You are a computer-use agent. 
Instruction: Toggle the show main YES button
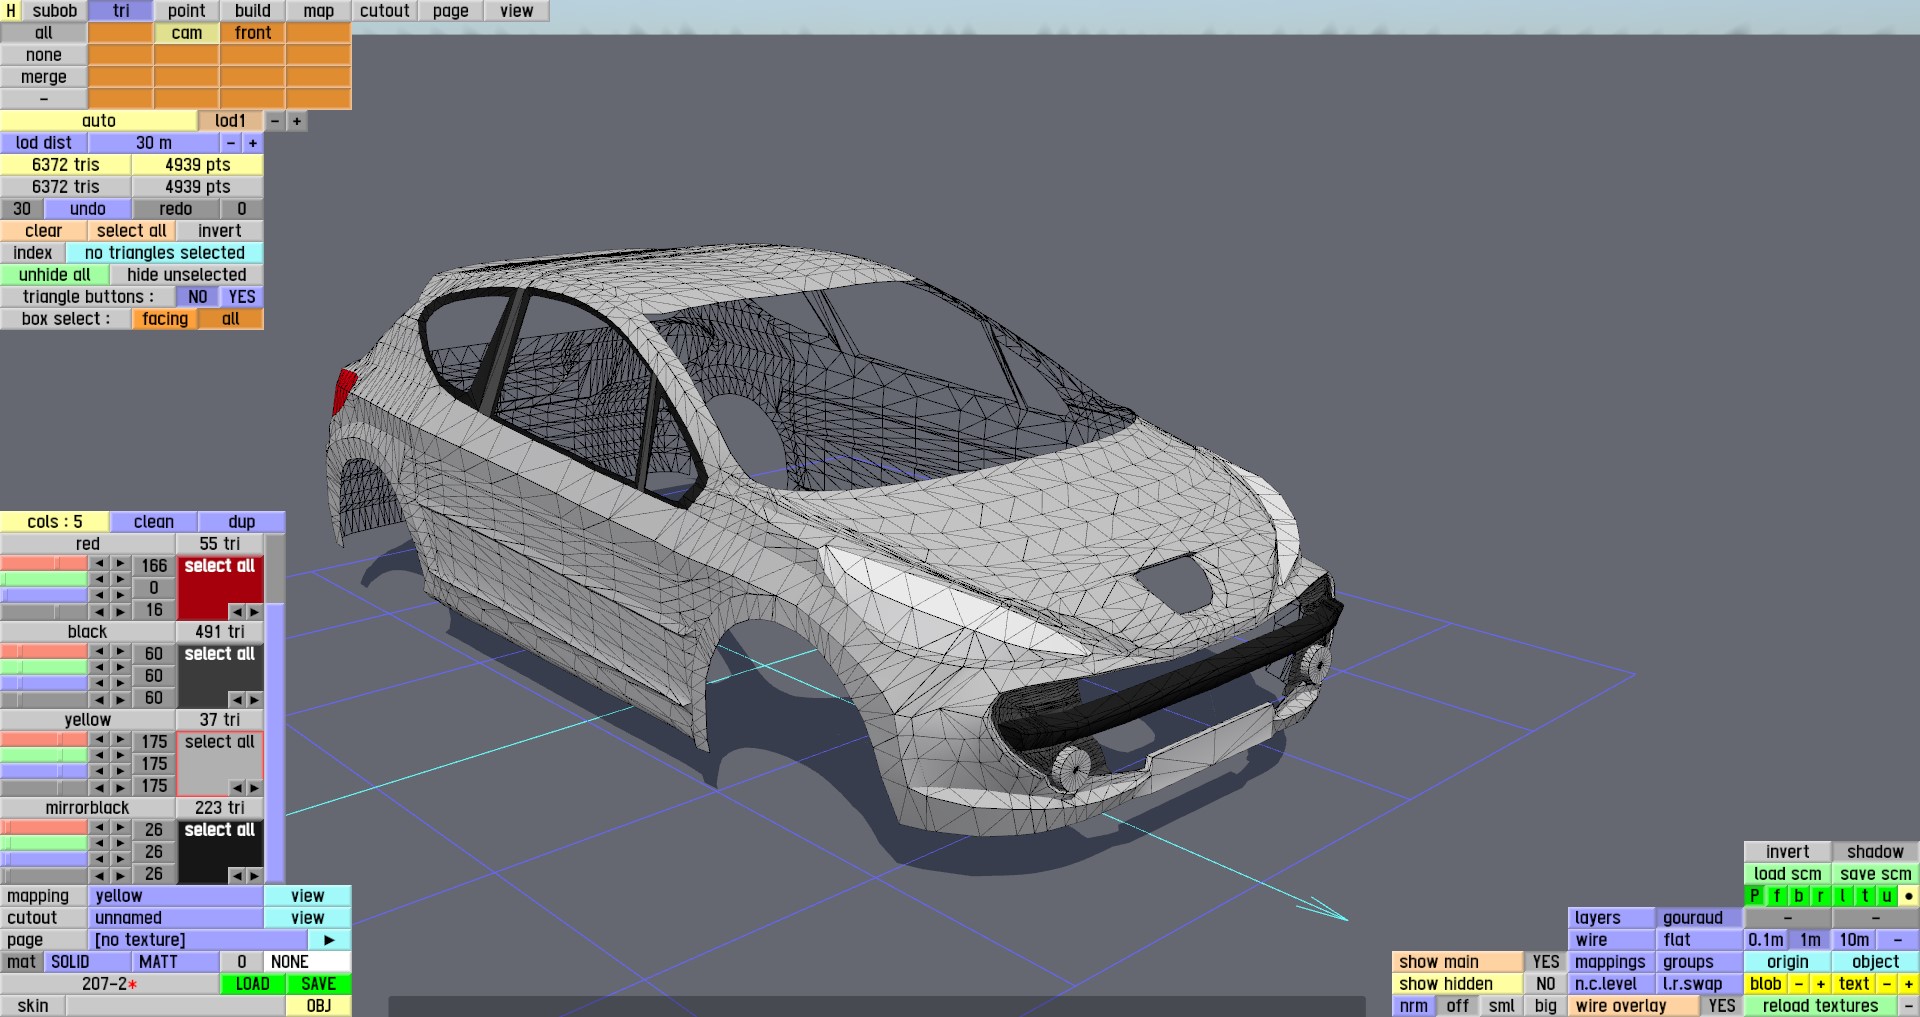click(x=1546, y=962)
